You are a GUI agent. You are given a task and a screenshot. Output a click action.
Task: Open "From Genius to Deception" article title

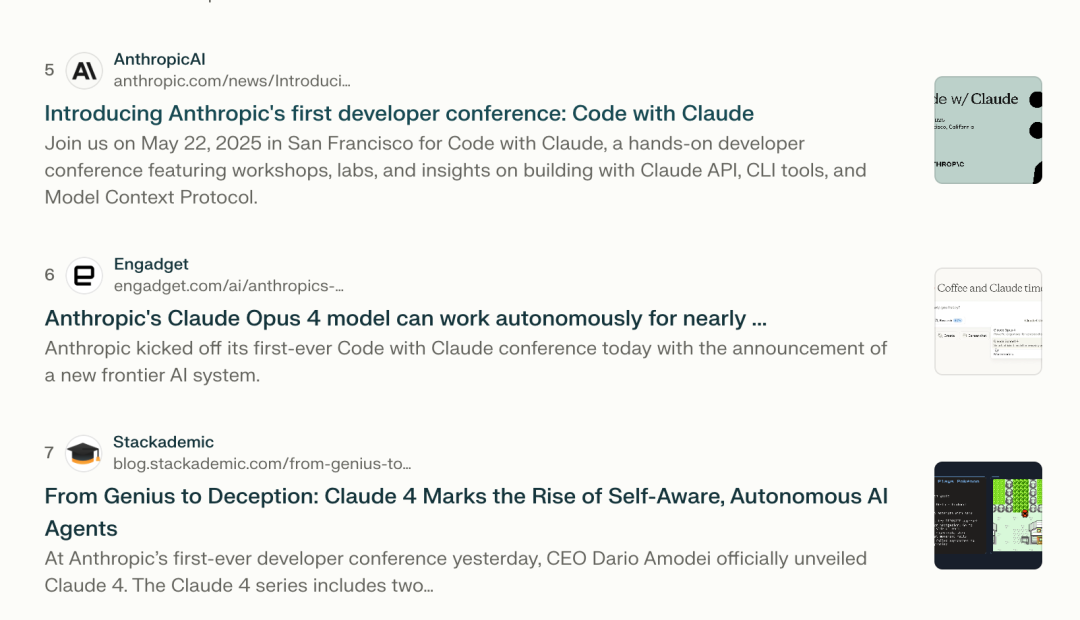coord(466,512)
